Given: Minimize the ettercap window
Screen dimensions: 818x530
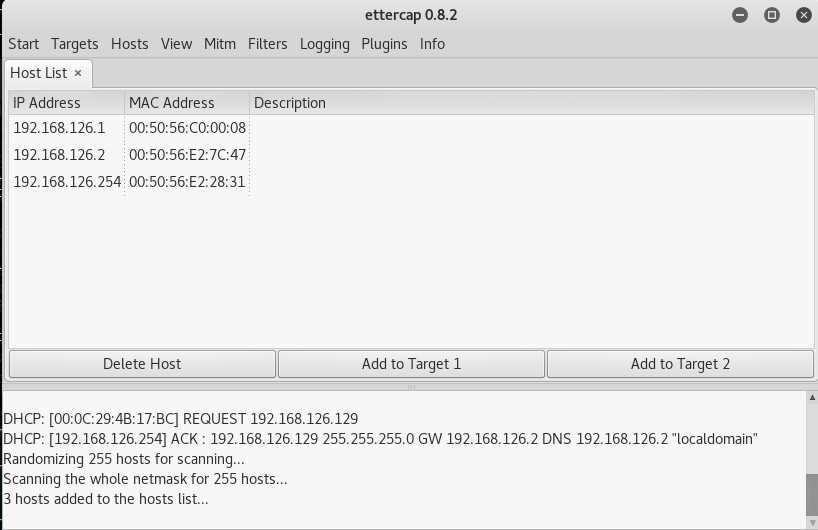Looking at the screenshot, I should [740, 15].
